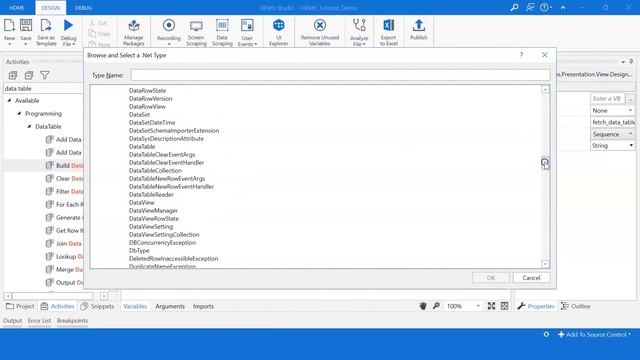Click type list scroll-up arrow
Screen dimensions: 640x360
click(x=545, y=89)
